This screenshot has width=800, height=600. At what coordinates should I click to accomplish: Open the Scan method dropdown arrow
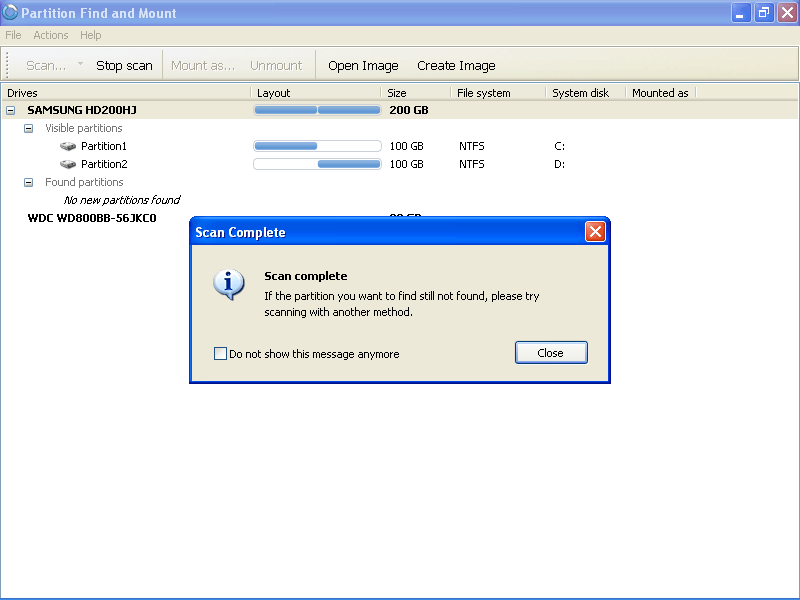coord(80,64)
